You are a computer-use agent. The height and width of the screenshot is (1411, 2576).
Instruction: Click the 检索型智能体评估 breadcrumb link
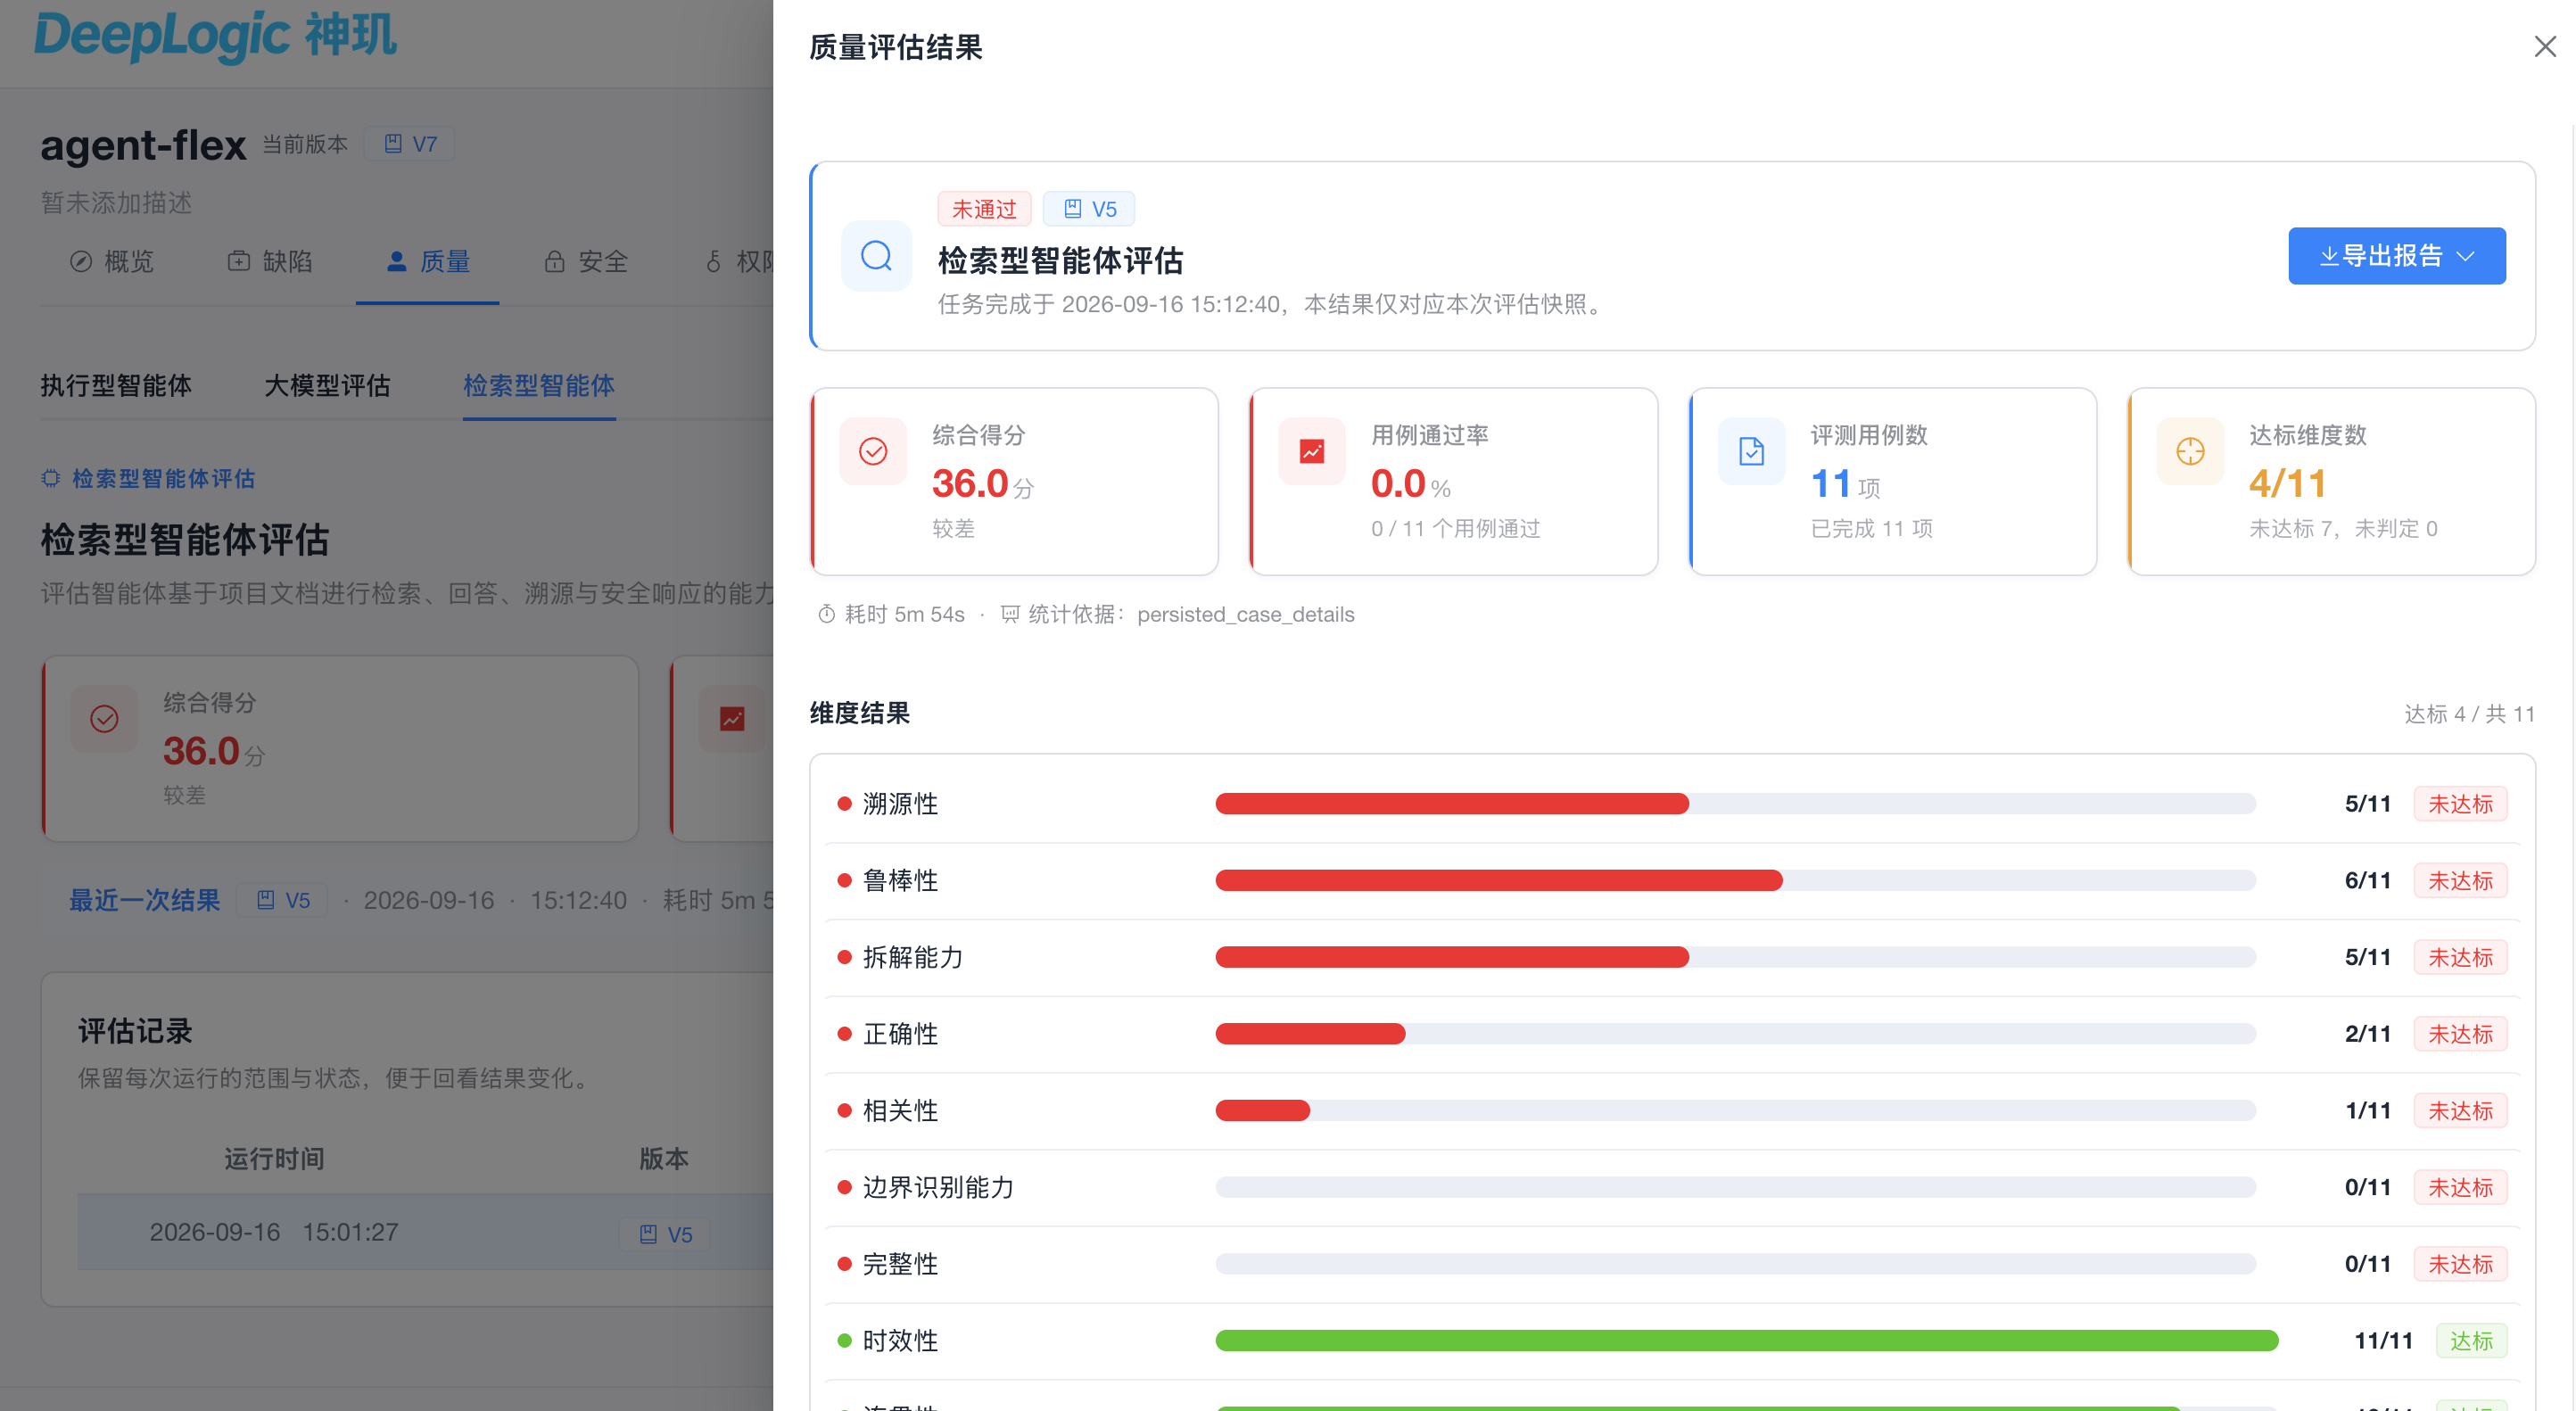[x=148, y=479]
